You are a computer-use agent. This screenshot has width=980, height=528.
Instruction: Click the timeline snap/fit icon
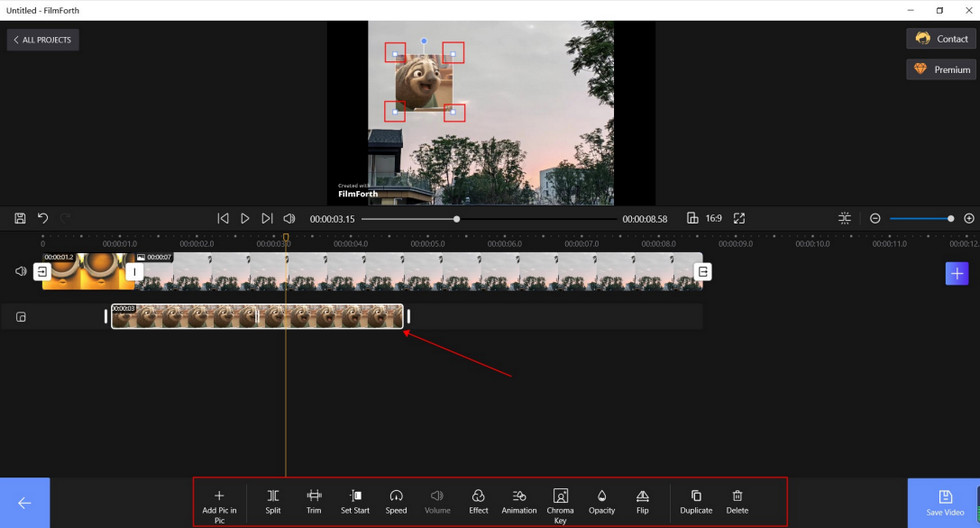[x=844, y=218]
